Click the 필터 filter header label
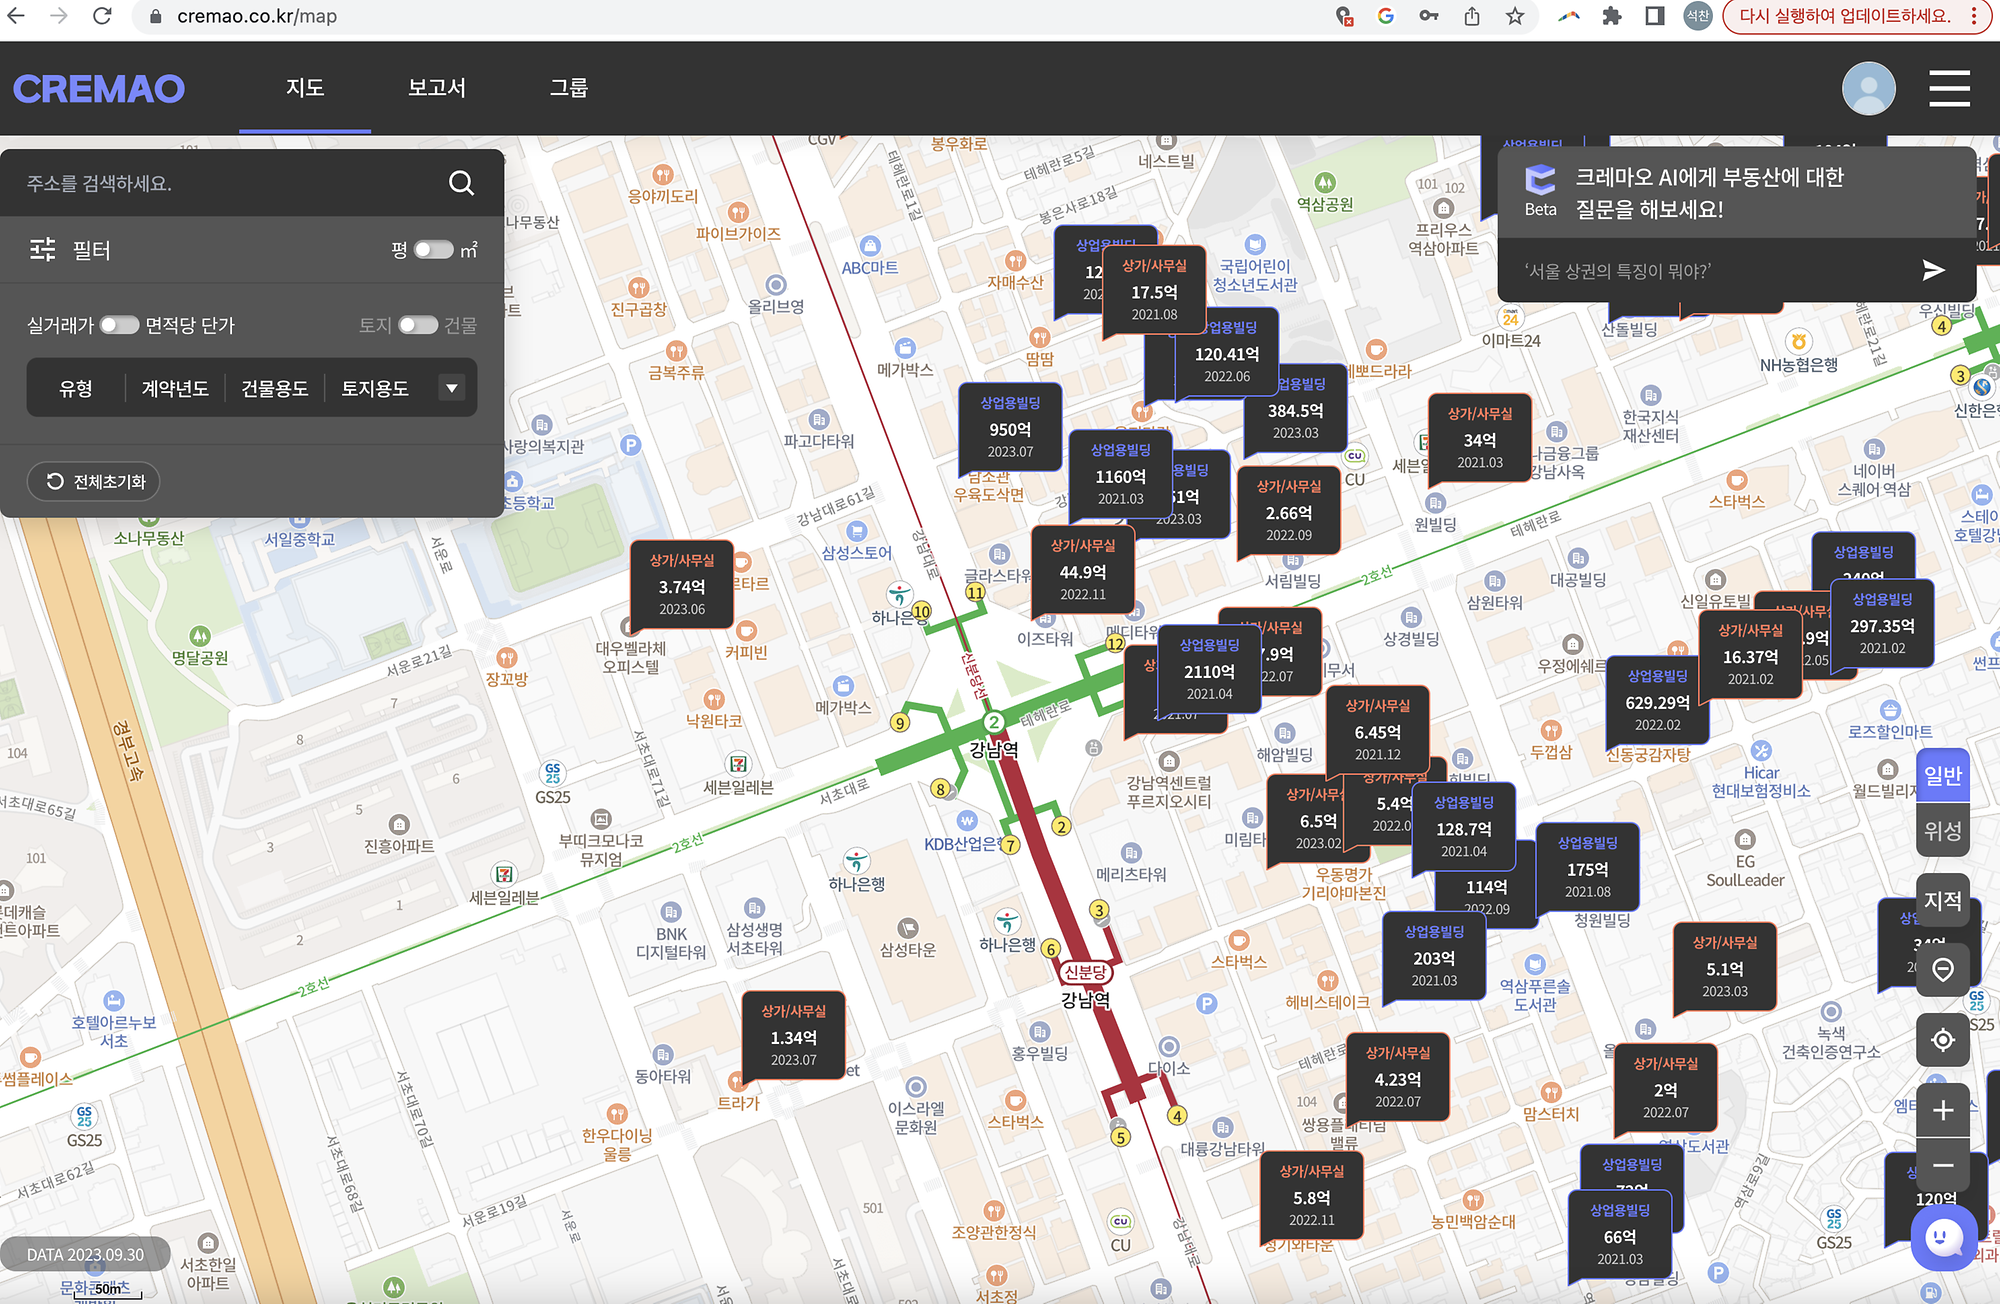This screenshot has height=1304, width=2000. 92,250
